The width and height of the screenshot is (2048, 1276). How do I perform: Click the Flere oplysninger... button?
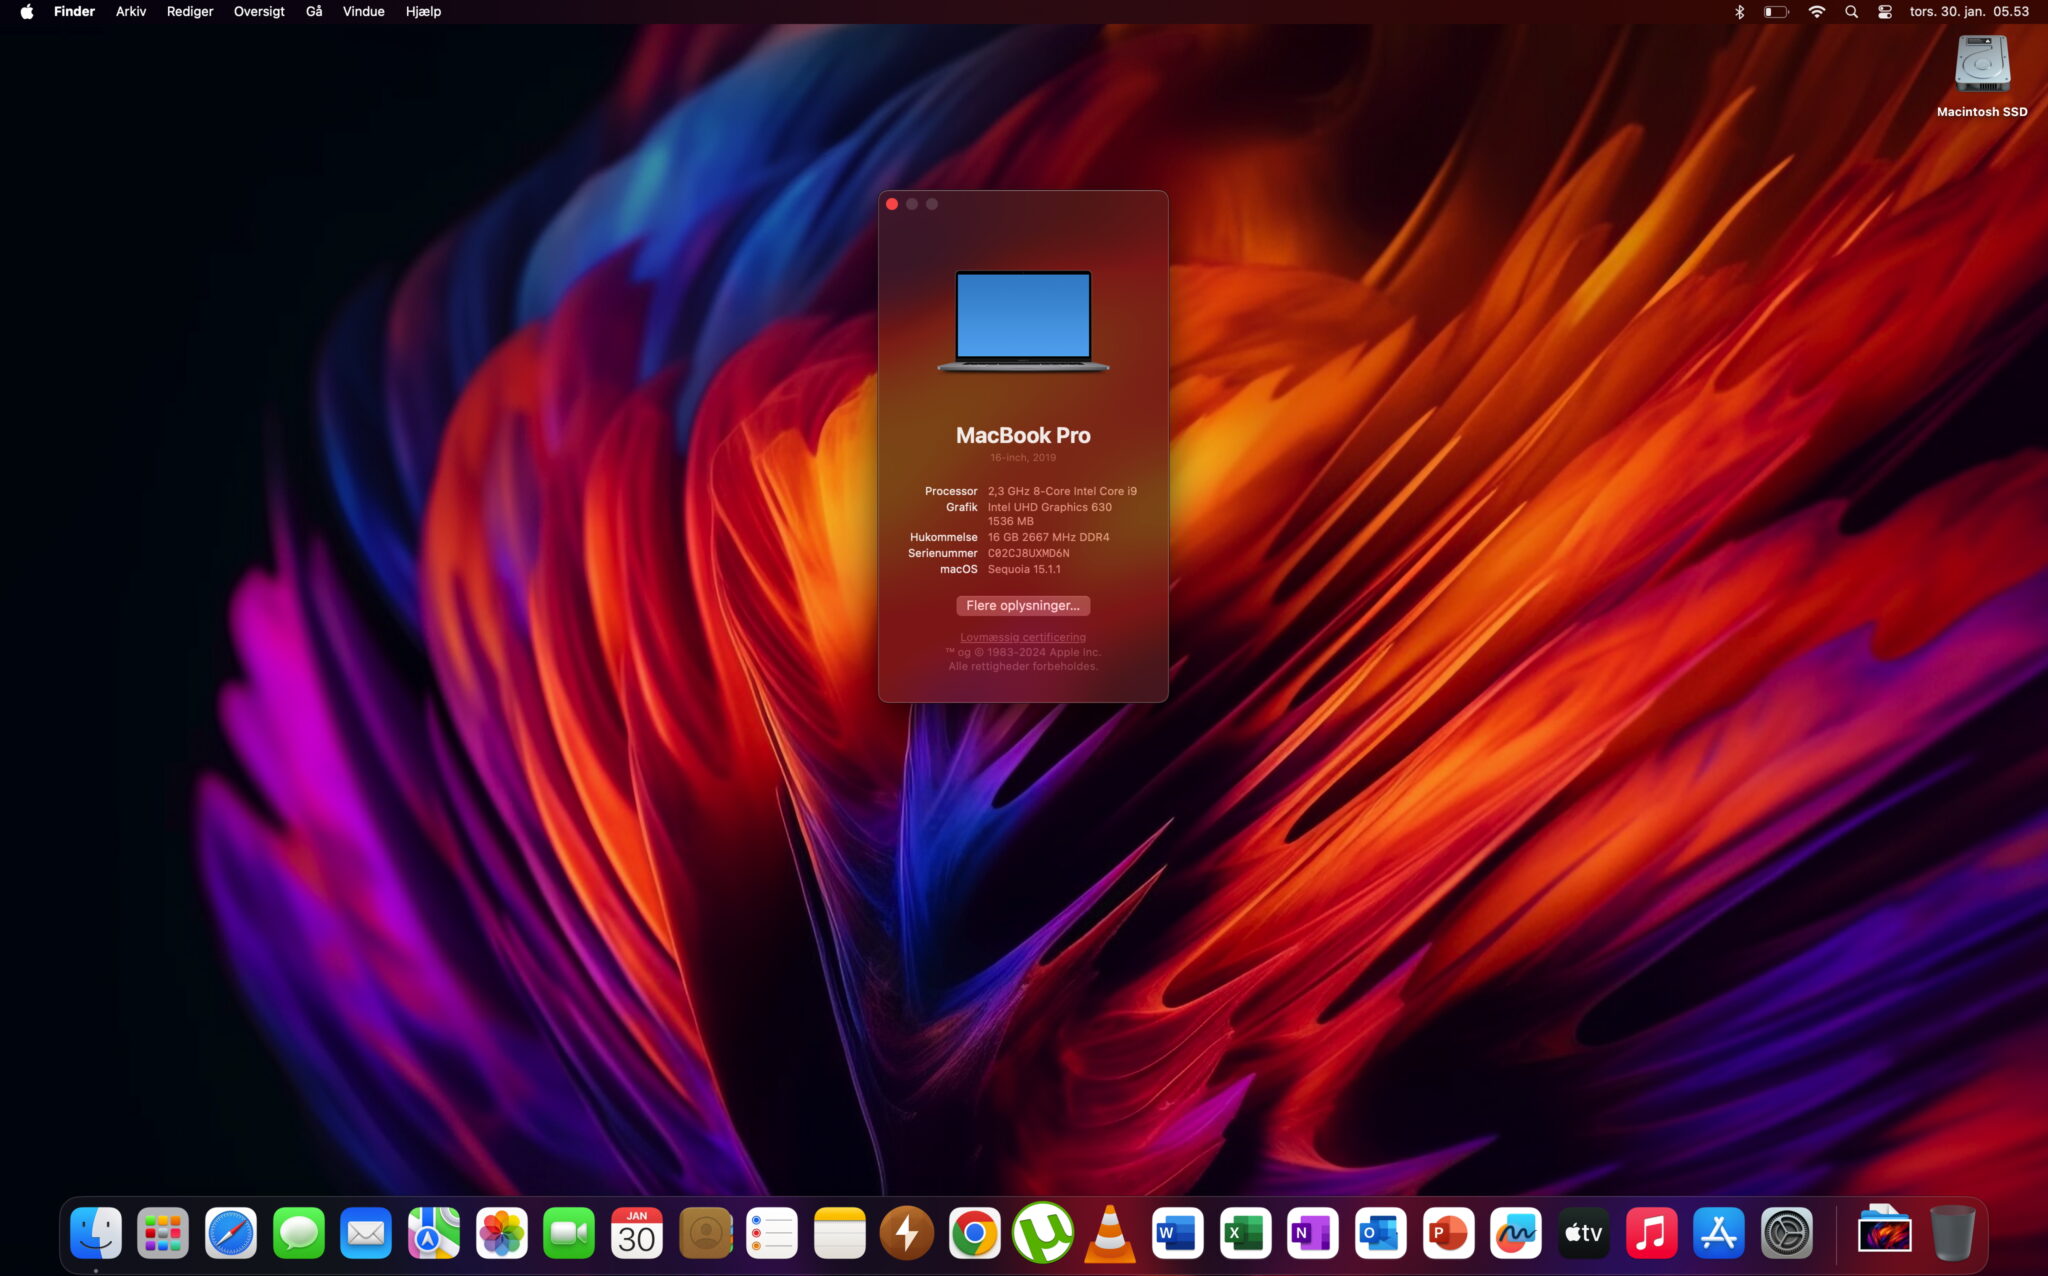[x=1022, y=605]
